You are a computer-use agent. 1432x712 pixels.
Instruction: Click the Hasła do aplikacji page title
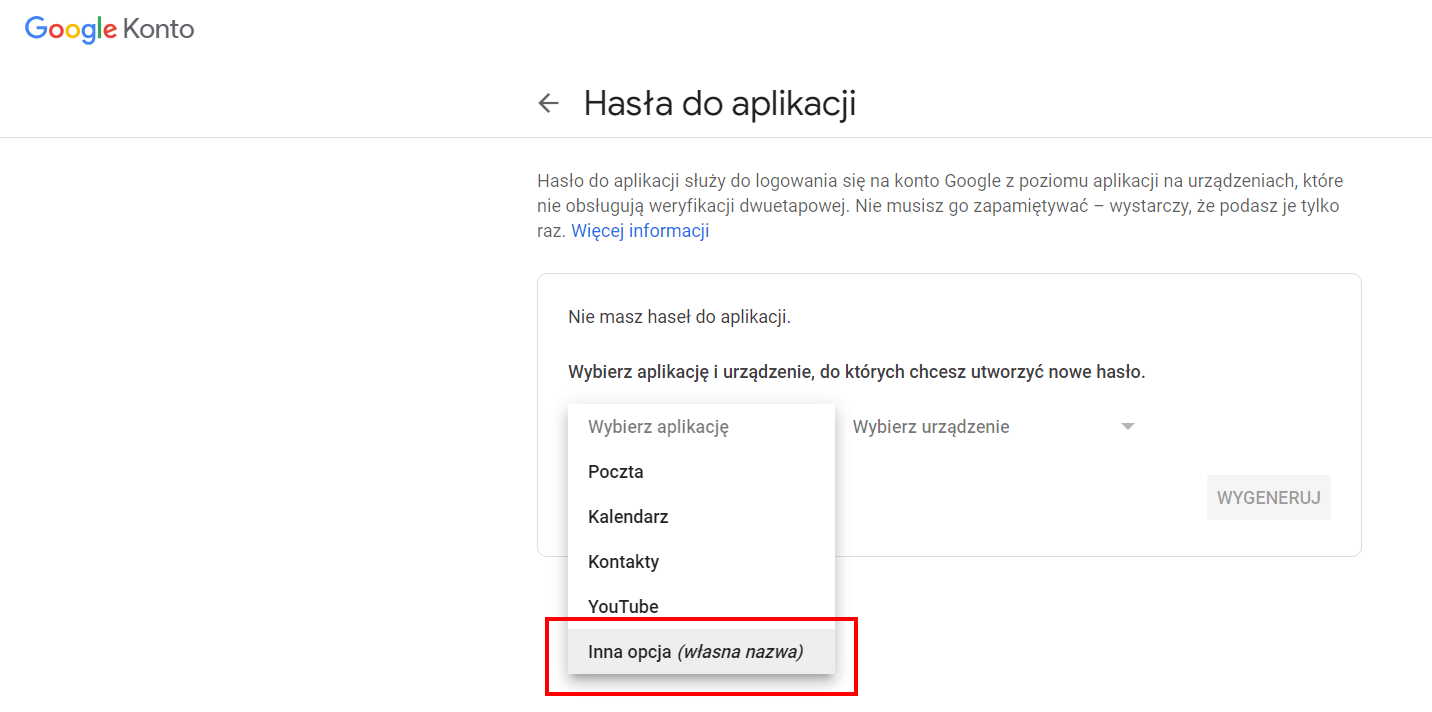[x=720, y=103]
